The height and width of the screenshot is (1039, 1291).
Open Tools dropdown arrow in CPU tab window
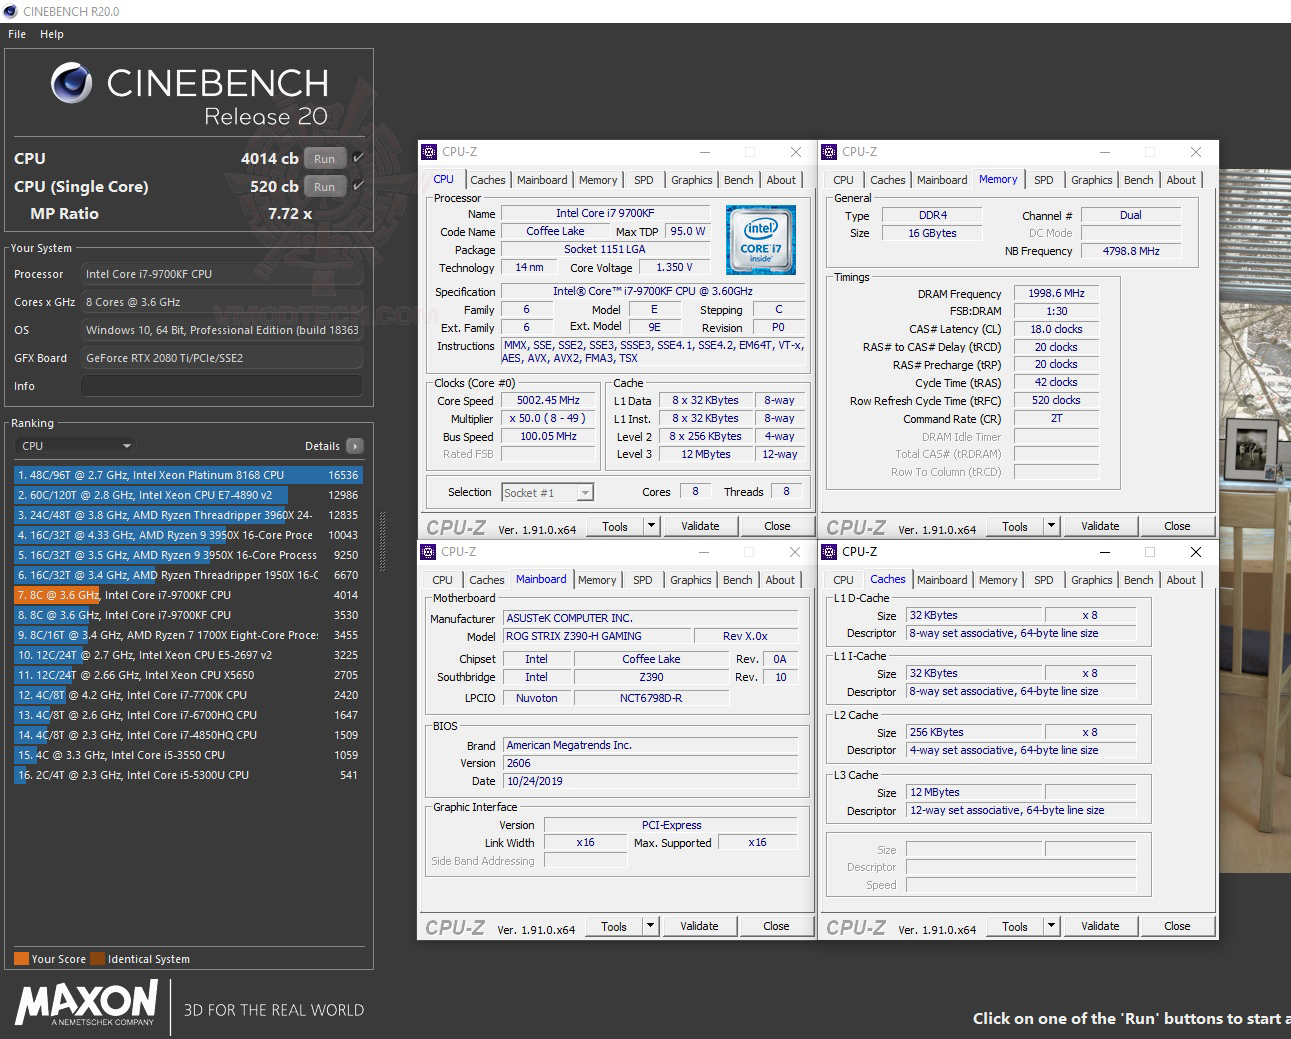click(651, 526)
